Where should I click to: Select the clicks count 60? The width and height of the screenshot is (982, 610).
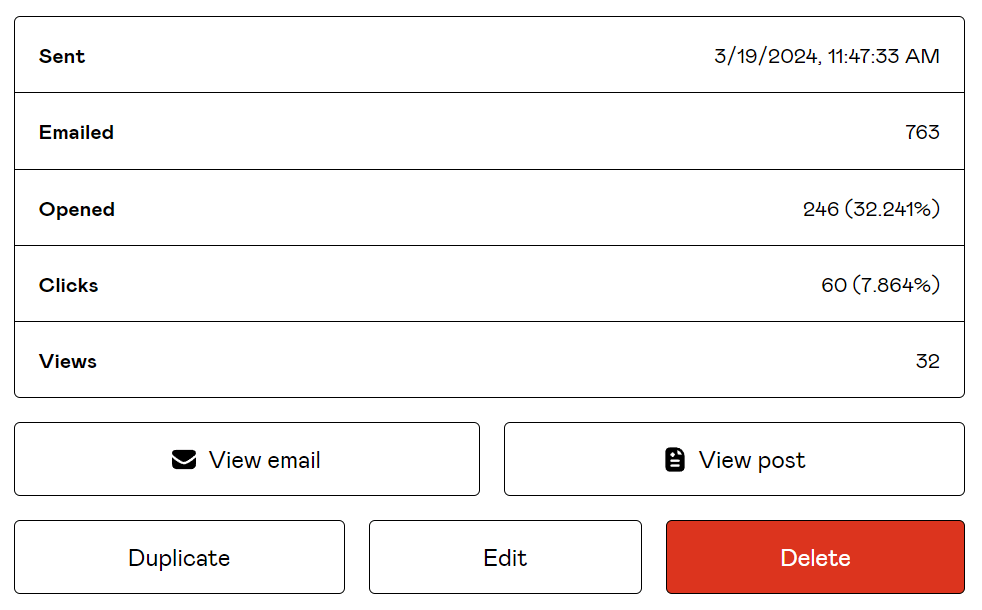coord(834,285)
